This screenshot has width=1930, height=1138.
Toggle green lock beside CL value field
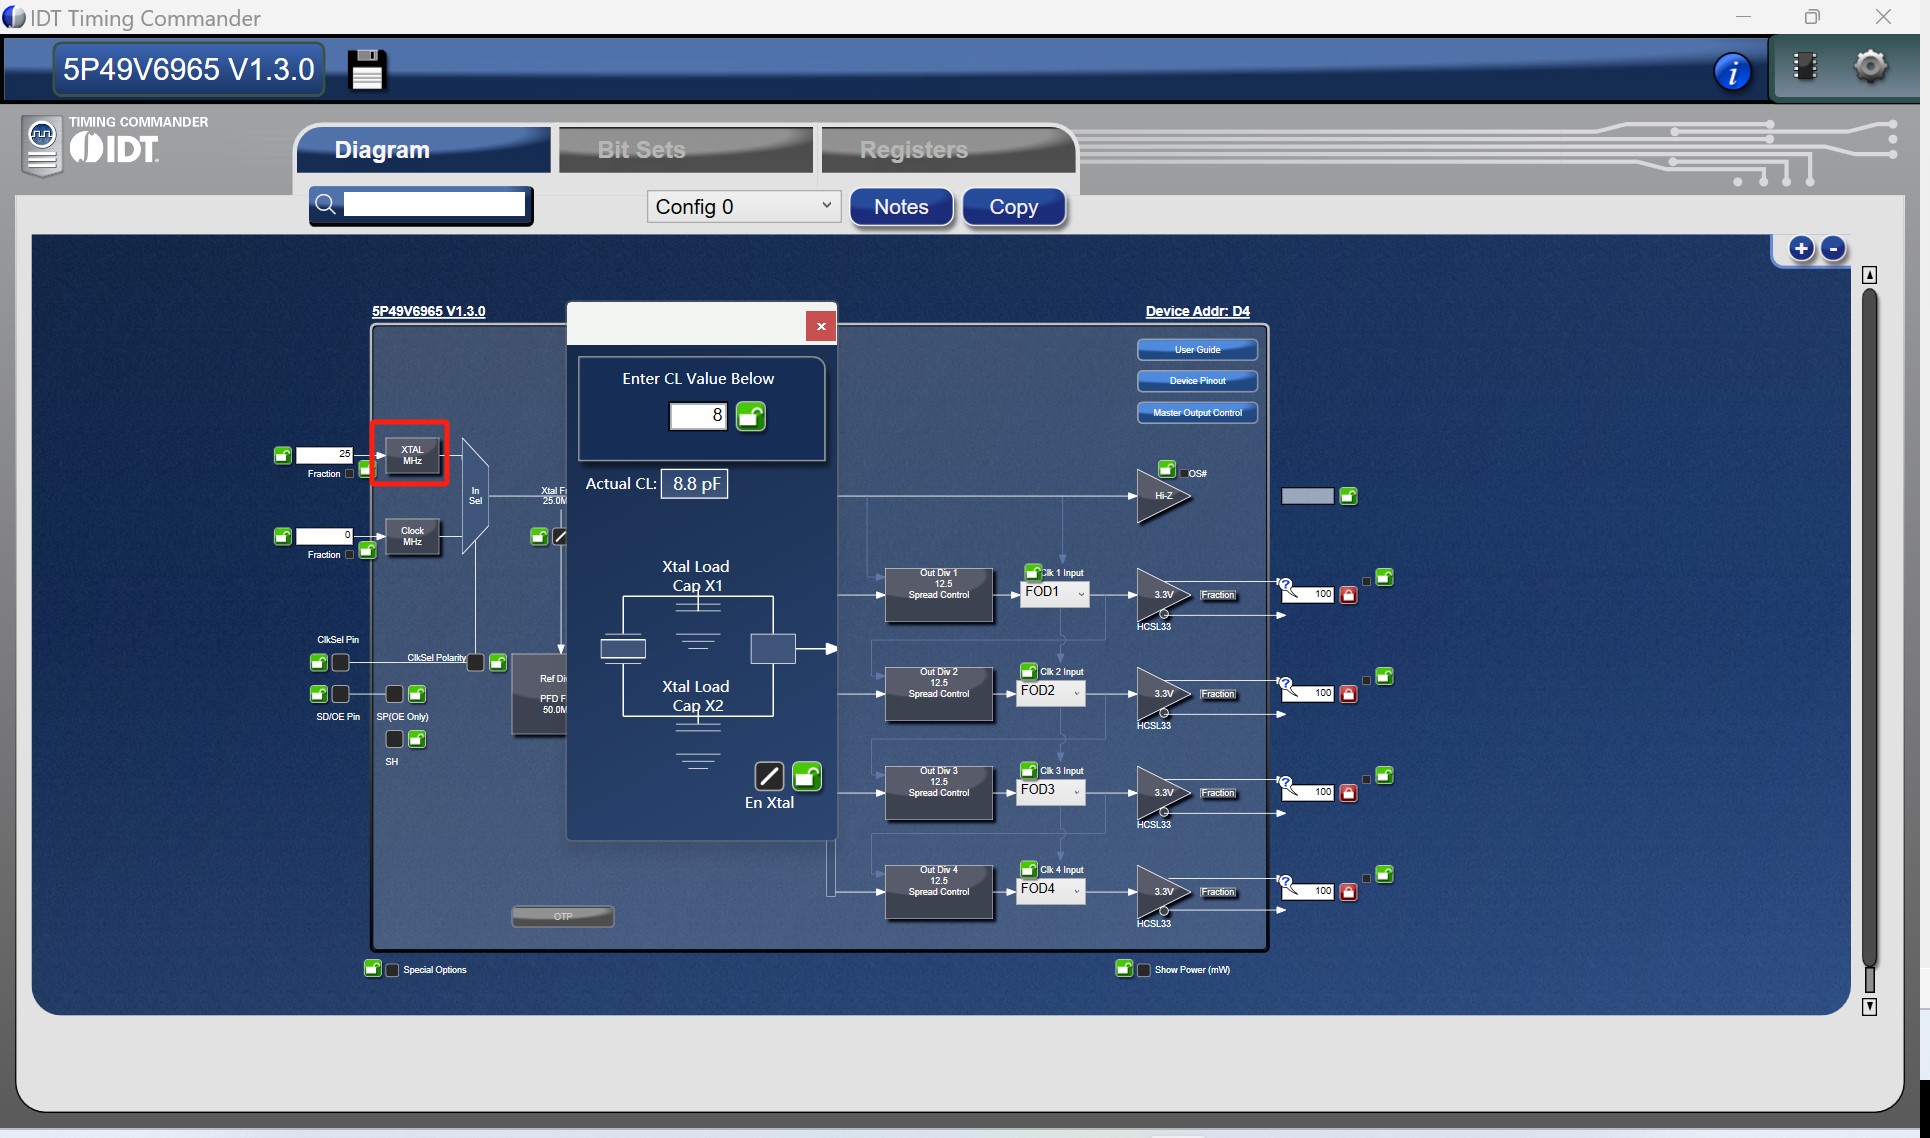[751, 416]
